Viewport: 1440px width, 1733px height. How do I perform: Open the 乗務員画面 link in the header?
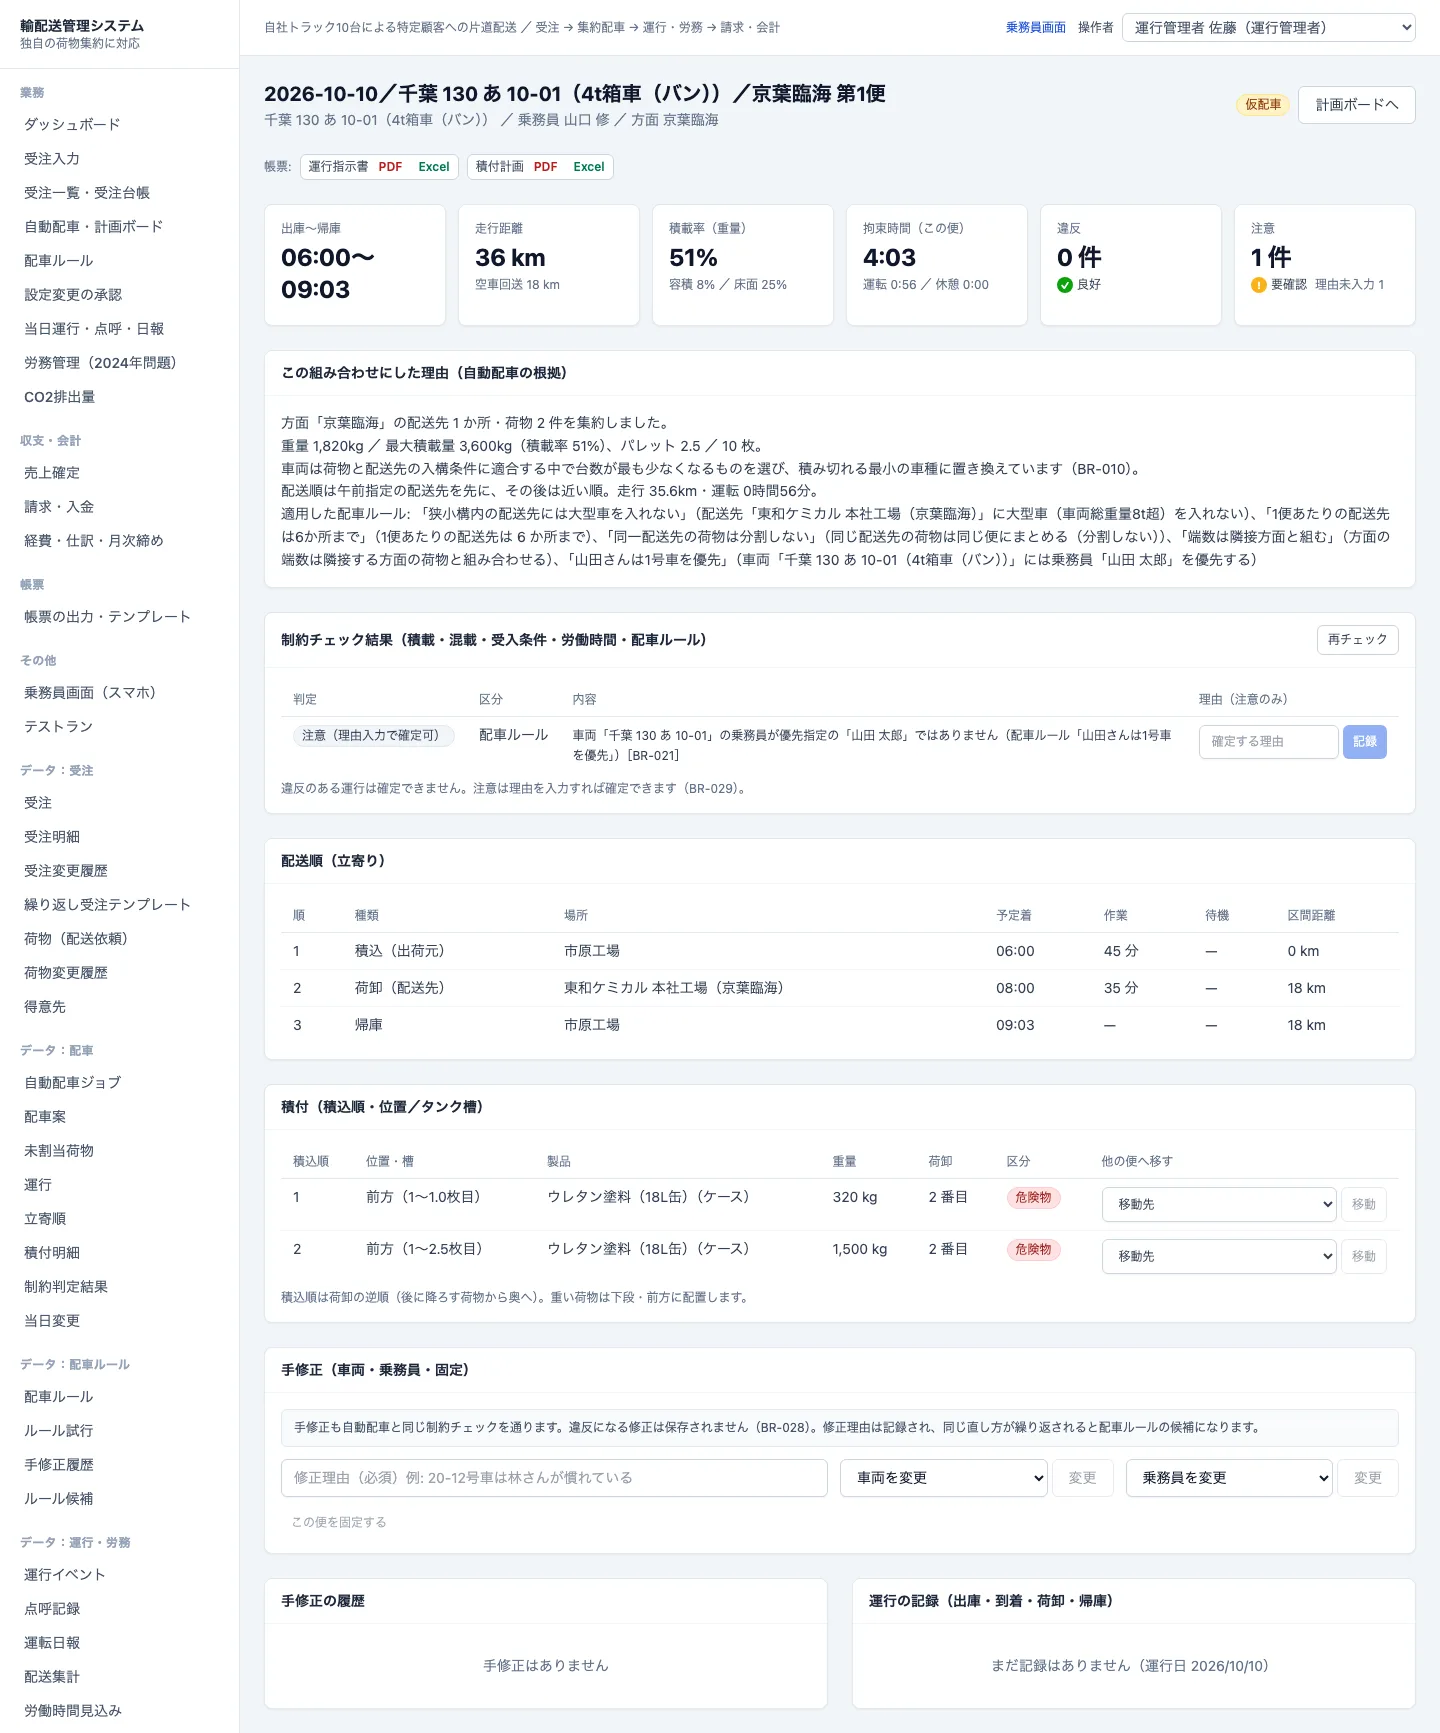tap(1036, 28)
